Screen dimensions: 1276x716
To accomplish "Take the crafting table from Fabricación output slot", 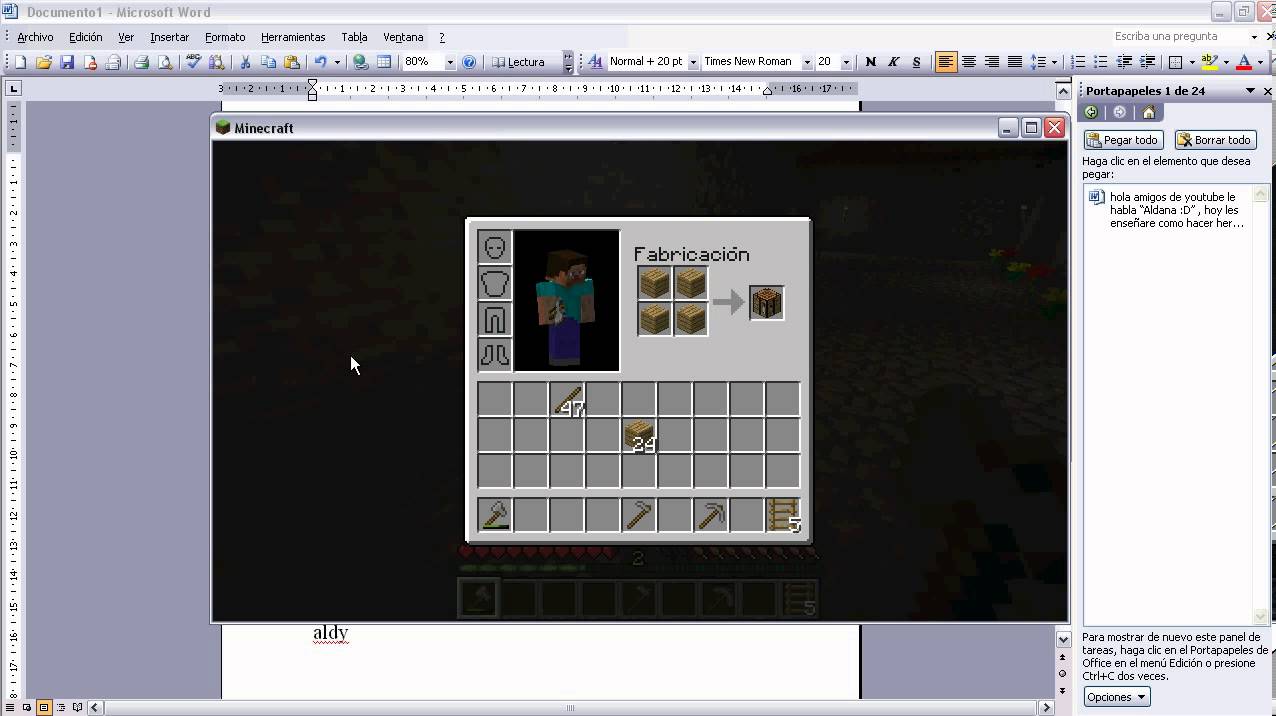I will 766,303.
